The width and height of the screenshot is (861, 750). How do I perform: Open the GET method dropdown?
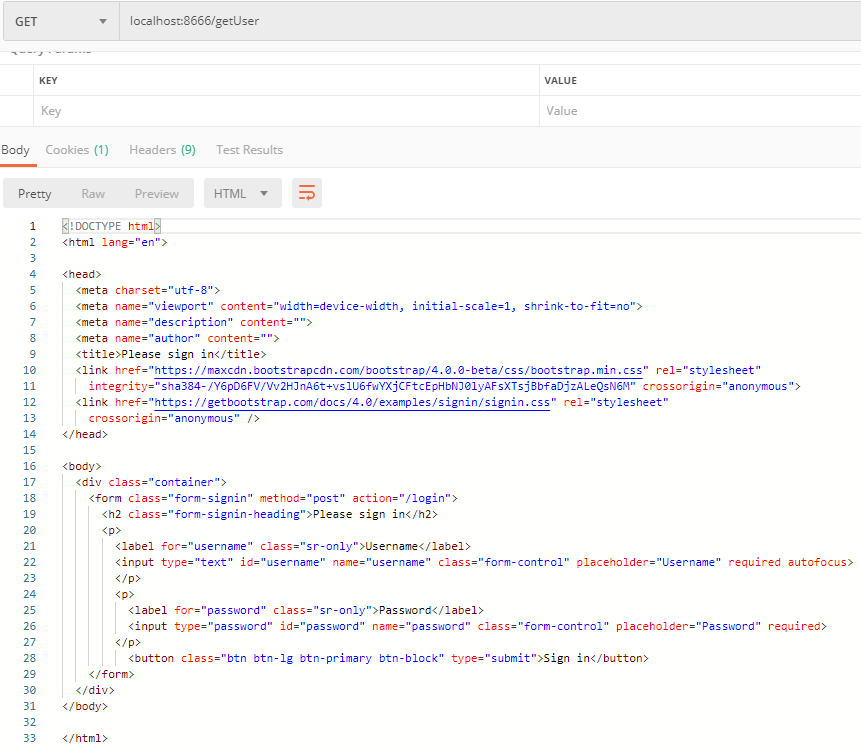coord(60,21)
